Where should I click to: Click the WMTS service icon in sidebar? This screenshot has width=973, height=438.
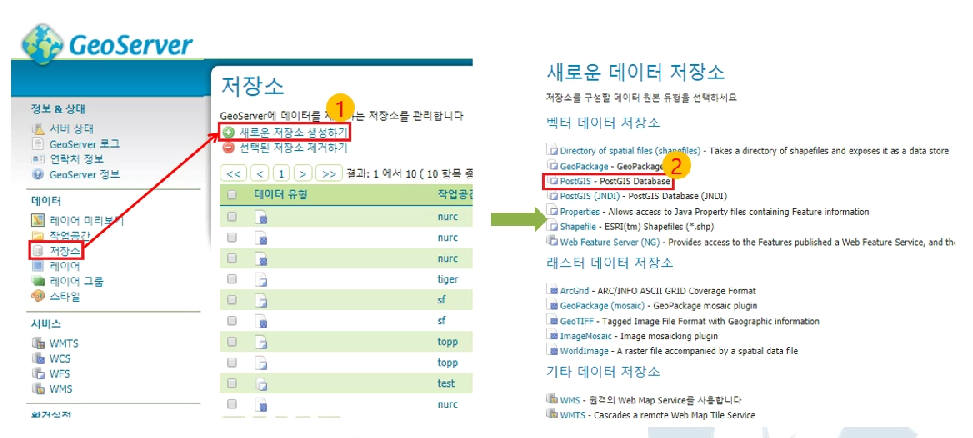click(38, 343)
